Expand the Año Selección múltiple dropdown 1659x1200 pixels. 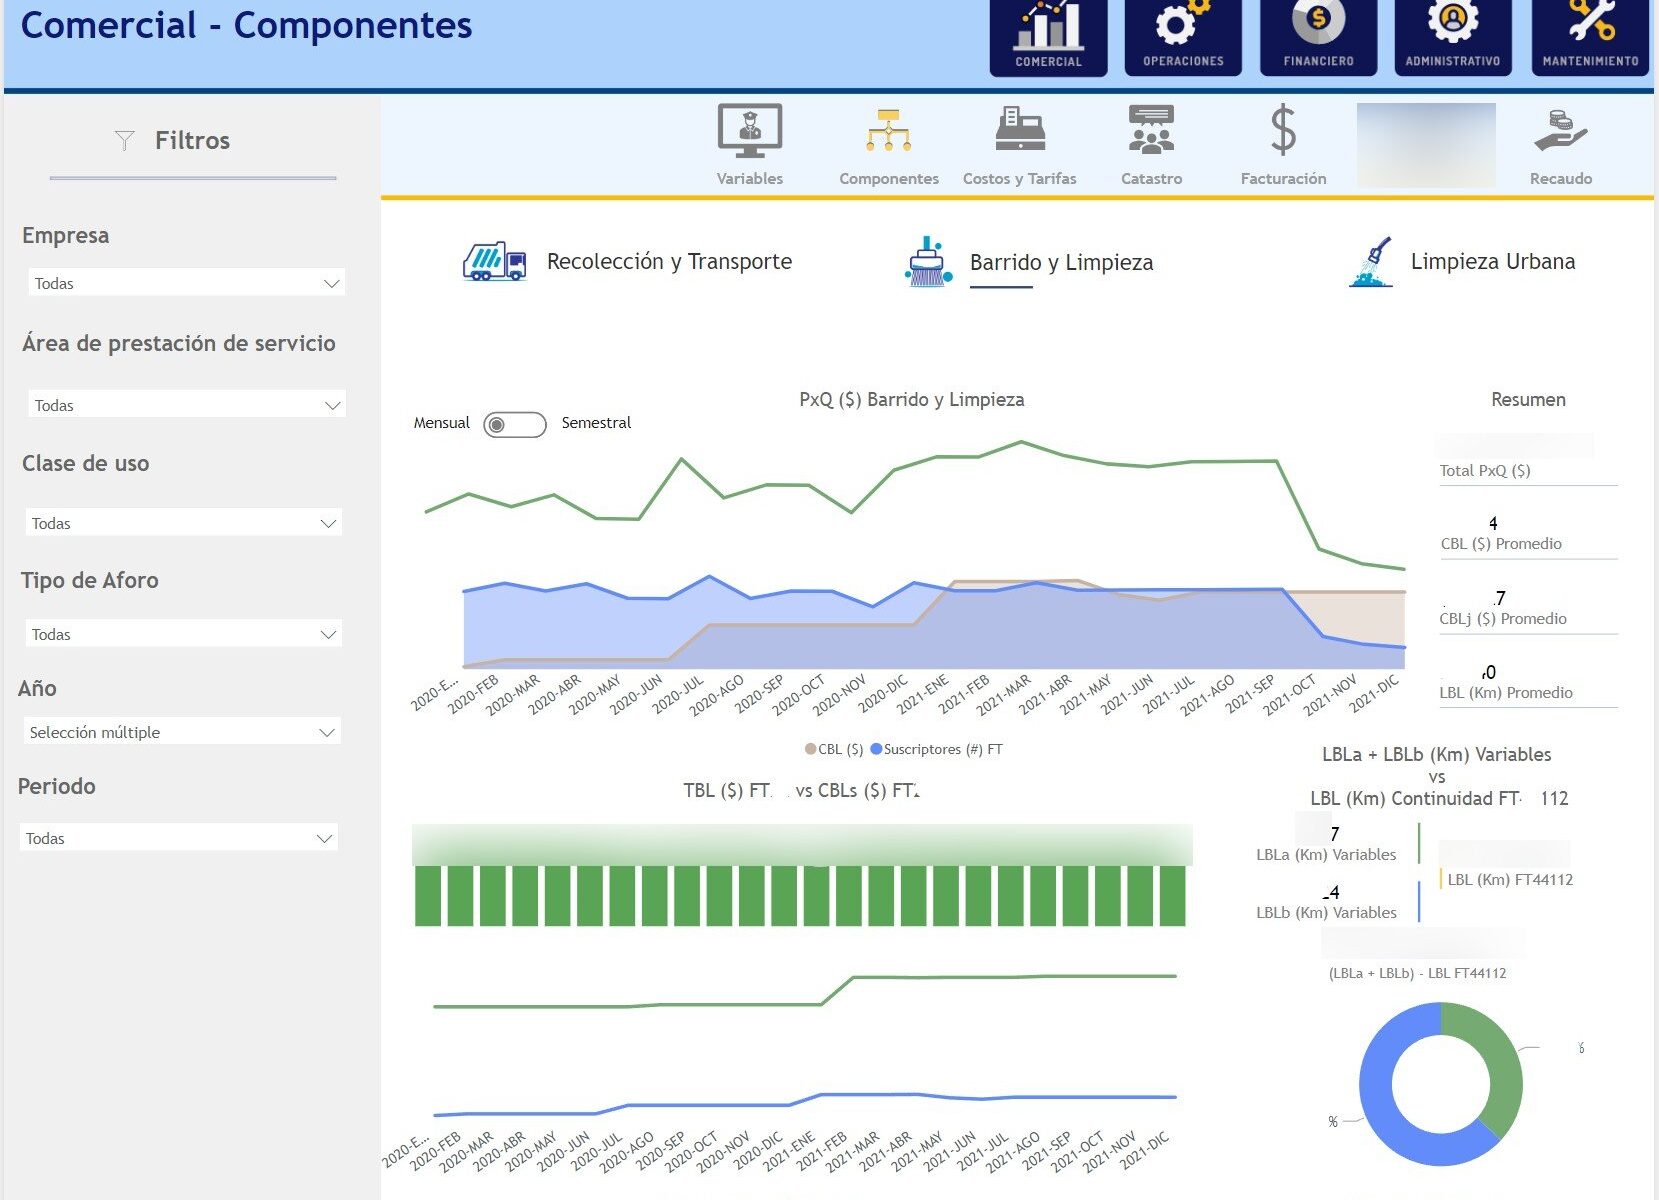[x=182, y=732]
